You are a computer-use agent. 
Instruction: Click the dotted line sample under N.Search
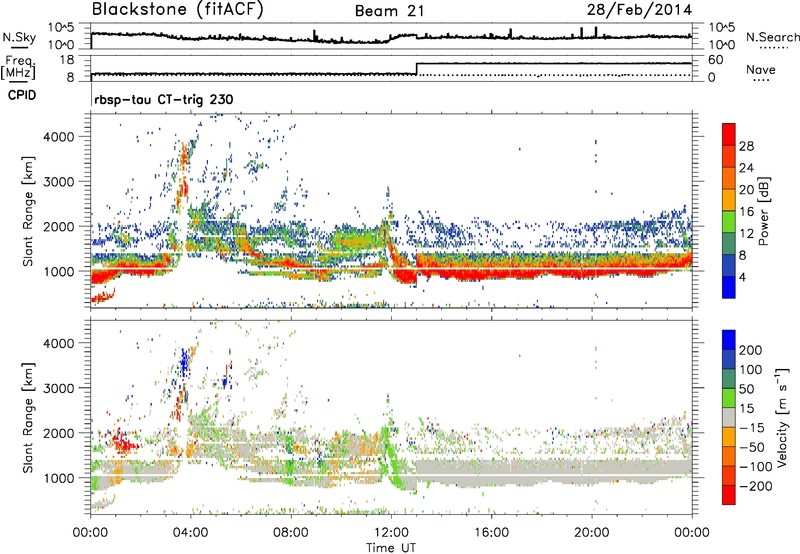point(773,47)
